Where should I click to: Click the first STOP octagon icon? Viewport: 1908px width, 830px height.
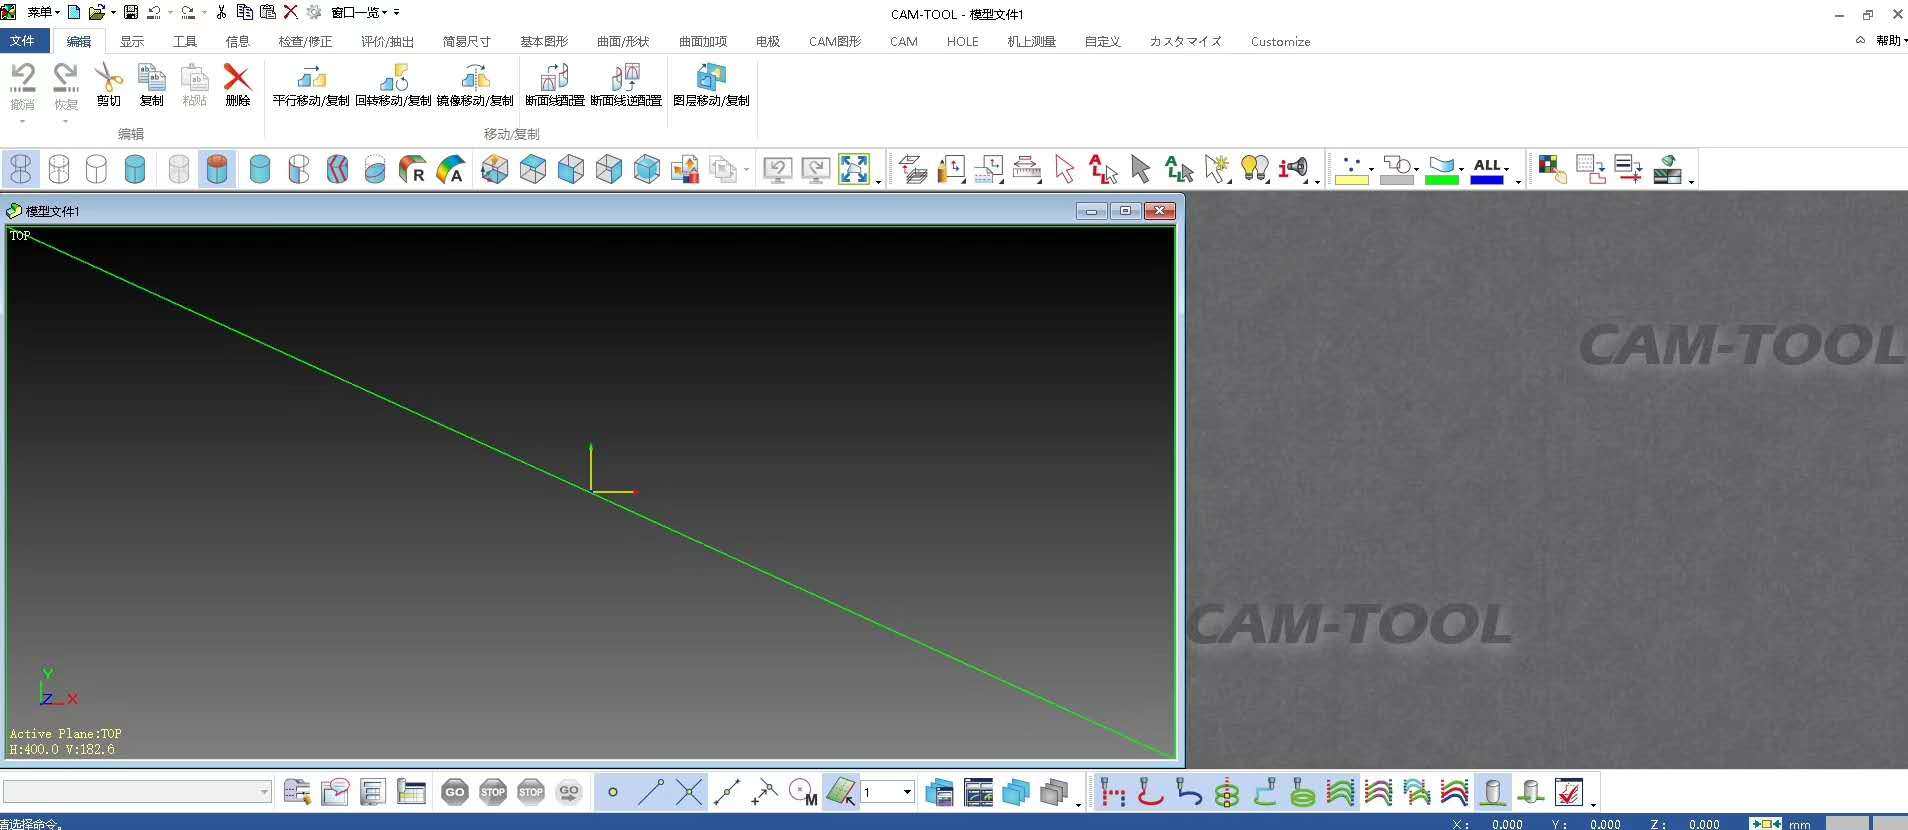tap(493, 792)
